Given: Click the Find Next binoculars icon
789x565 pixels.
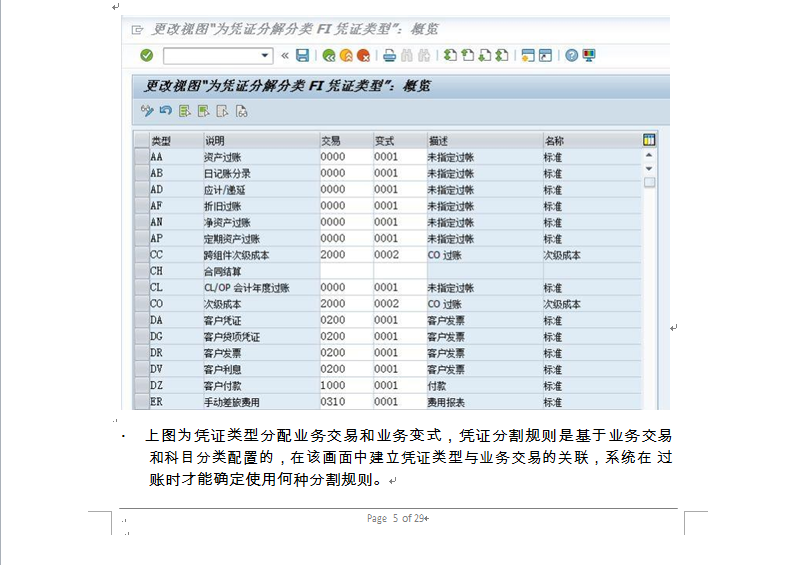Looking at the screenshot, I should (x=424, y=55).
